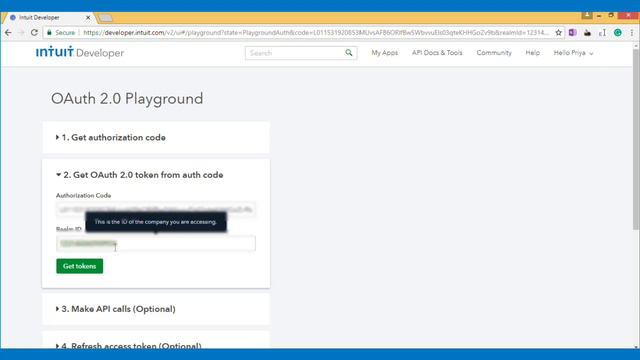
Task: Close the Intuit Developer tab
Action: (x=88, y=18)
